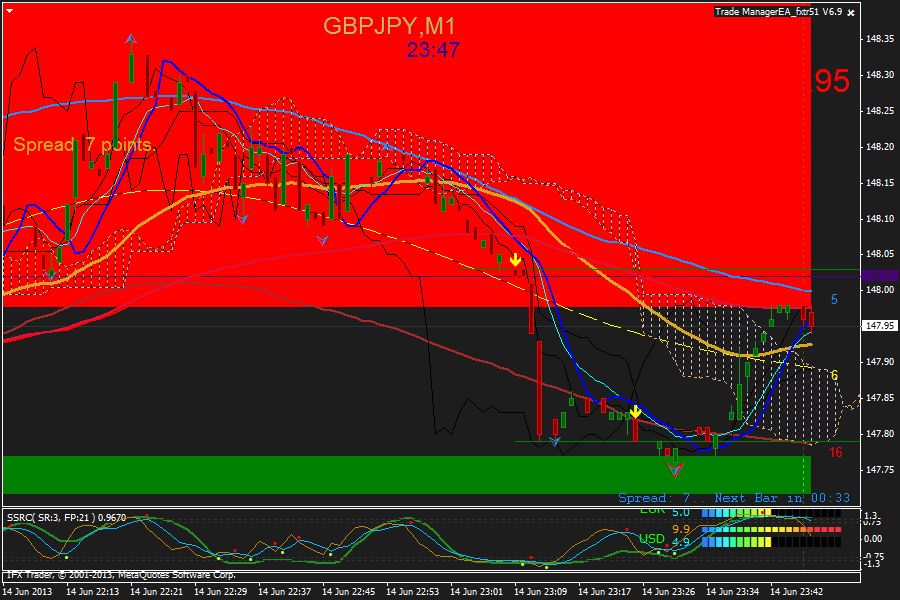The image size is (900, 600).
Task: Click the 148.05 price scale value
Action: (880, 254)
